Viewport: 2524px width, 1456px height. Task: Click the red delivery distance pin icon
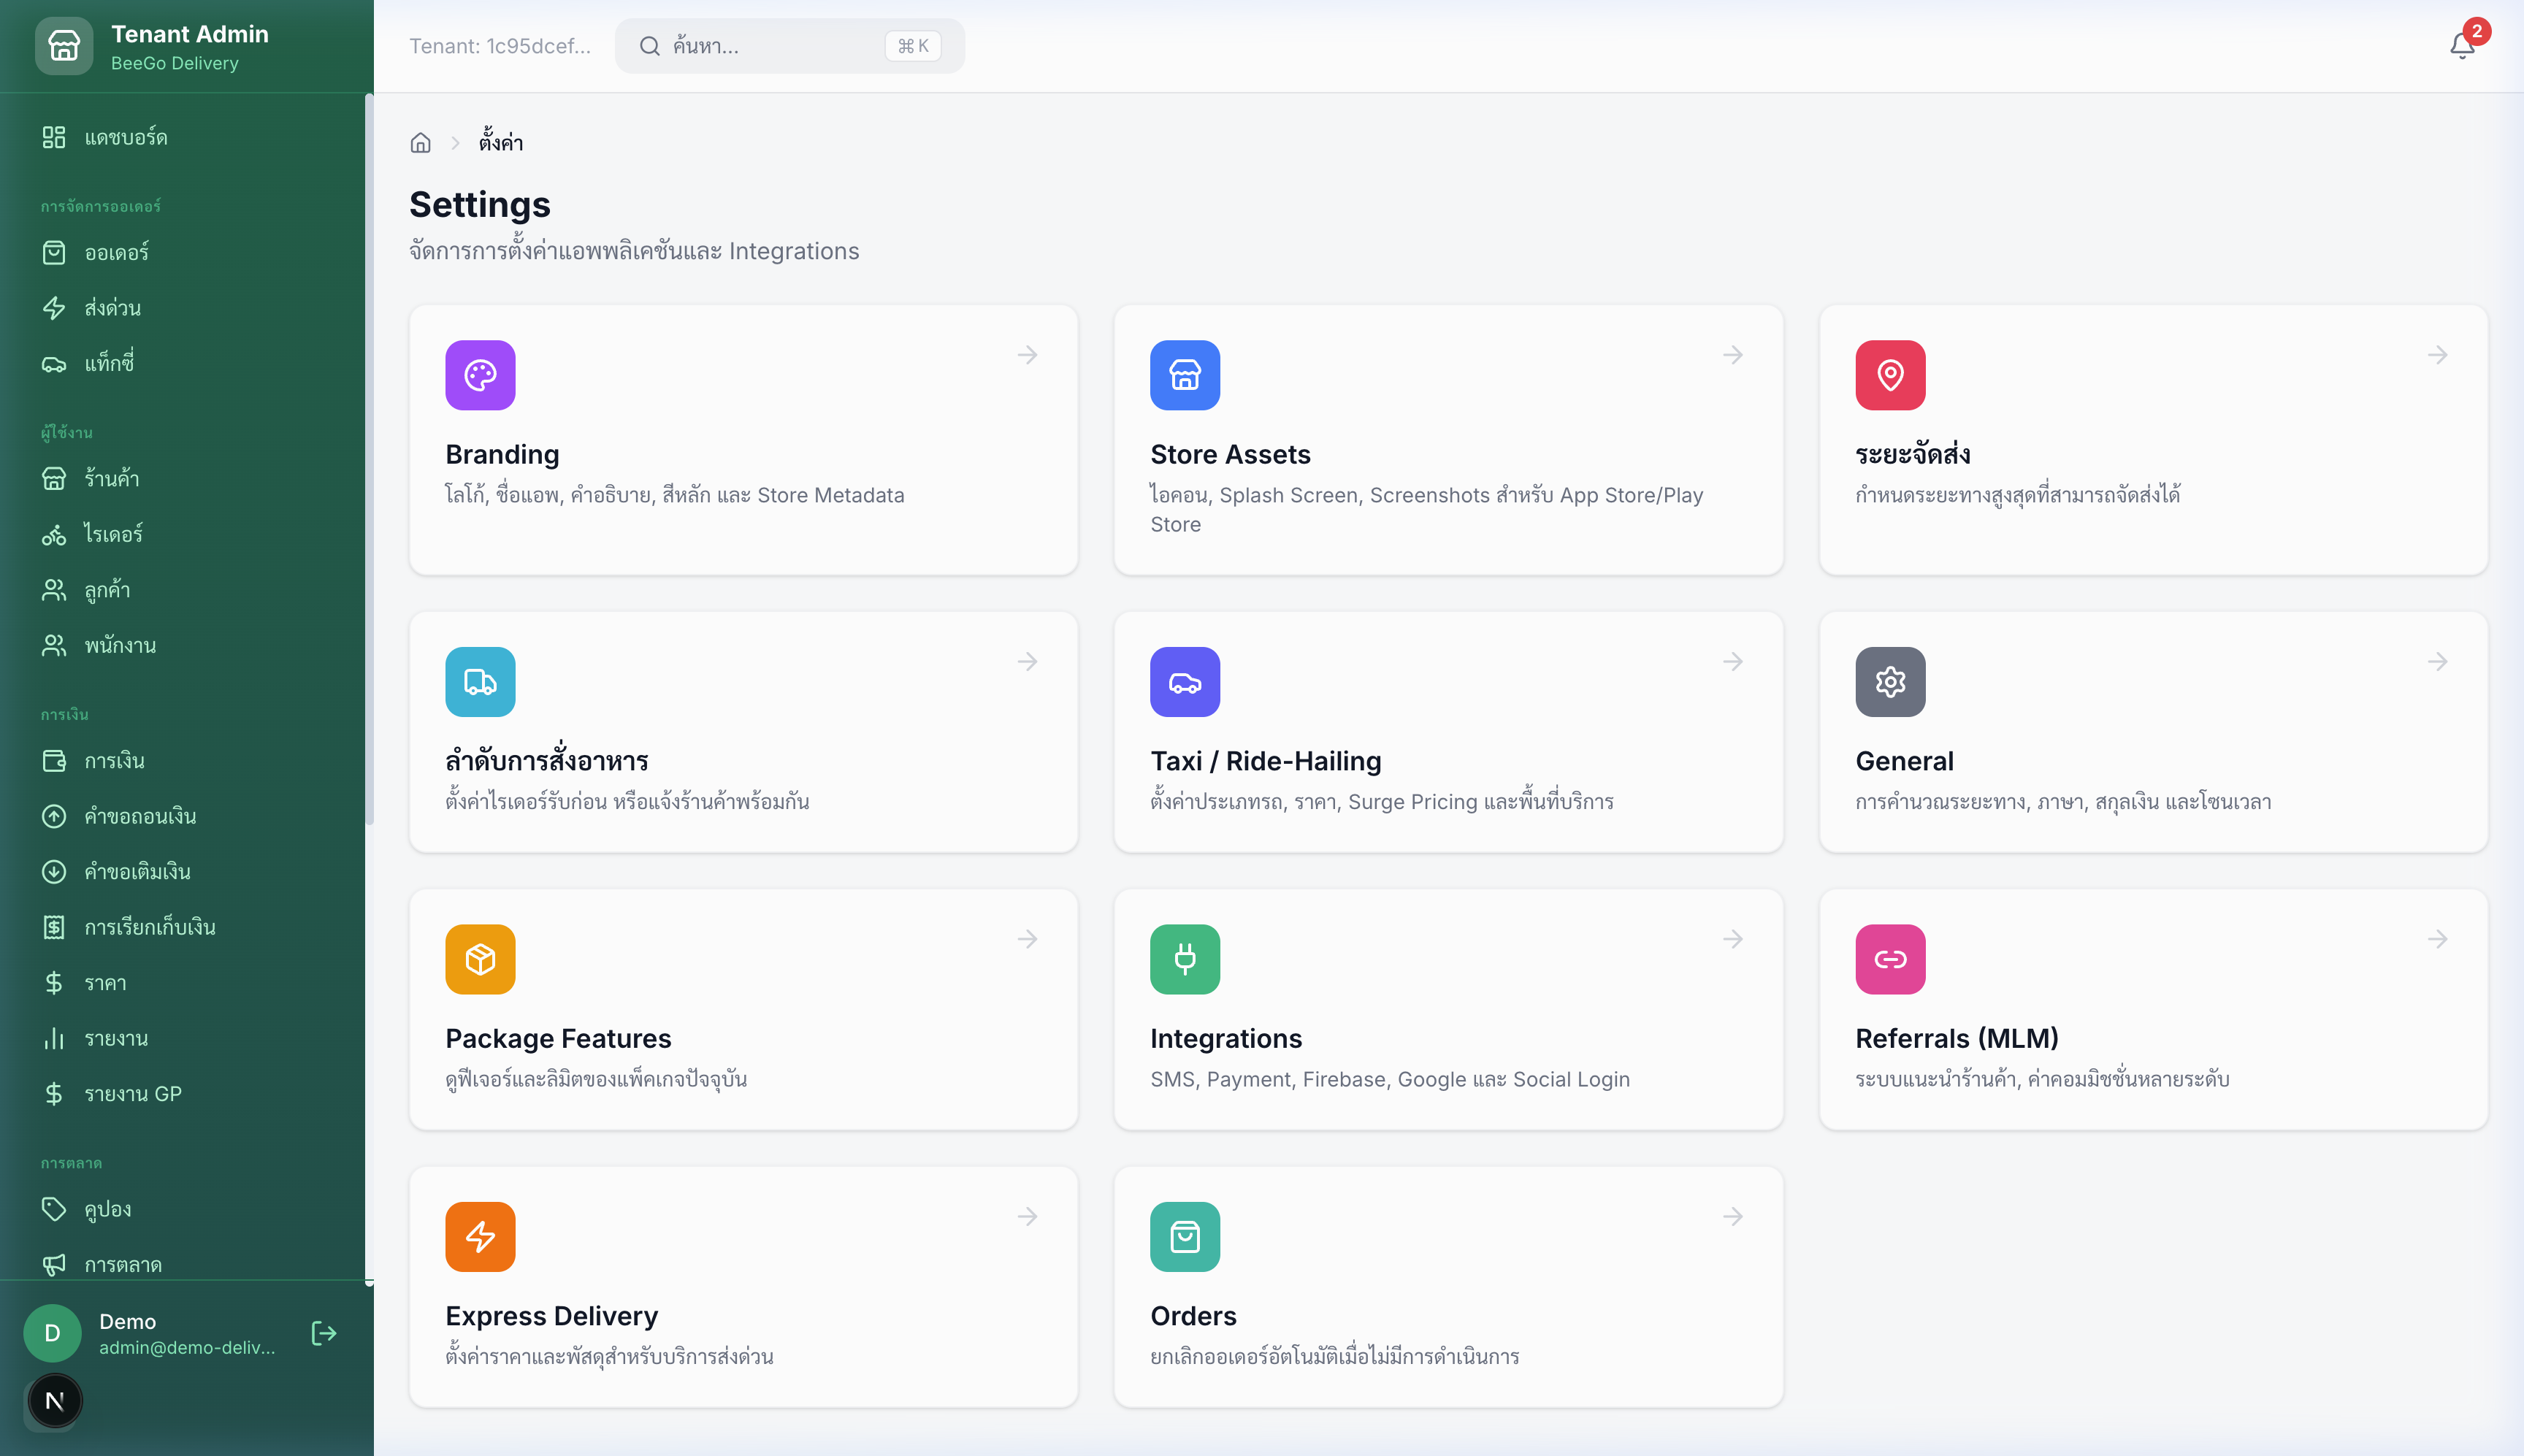[1889, 375]
